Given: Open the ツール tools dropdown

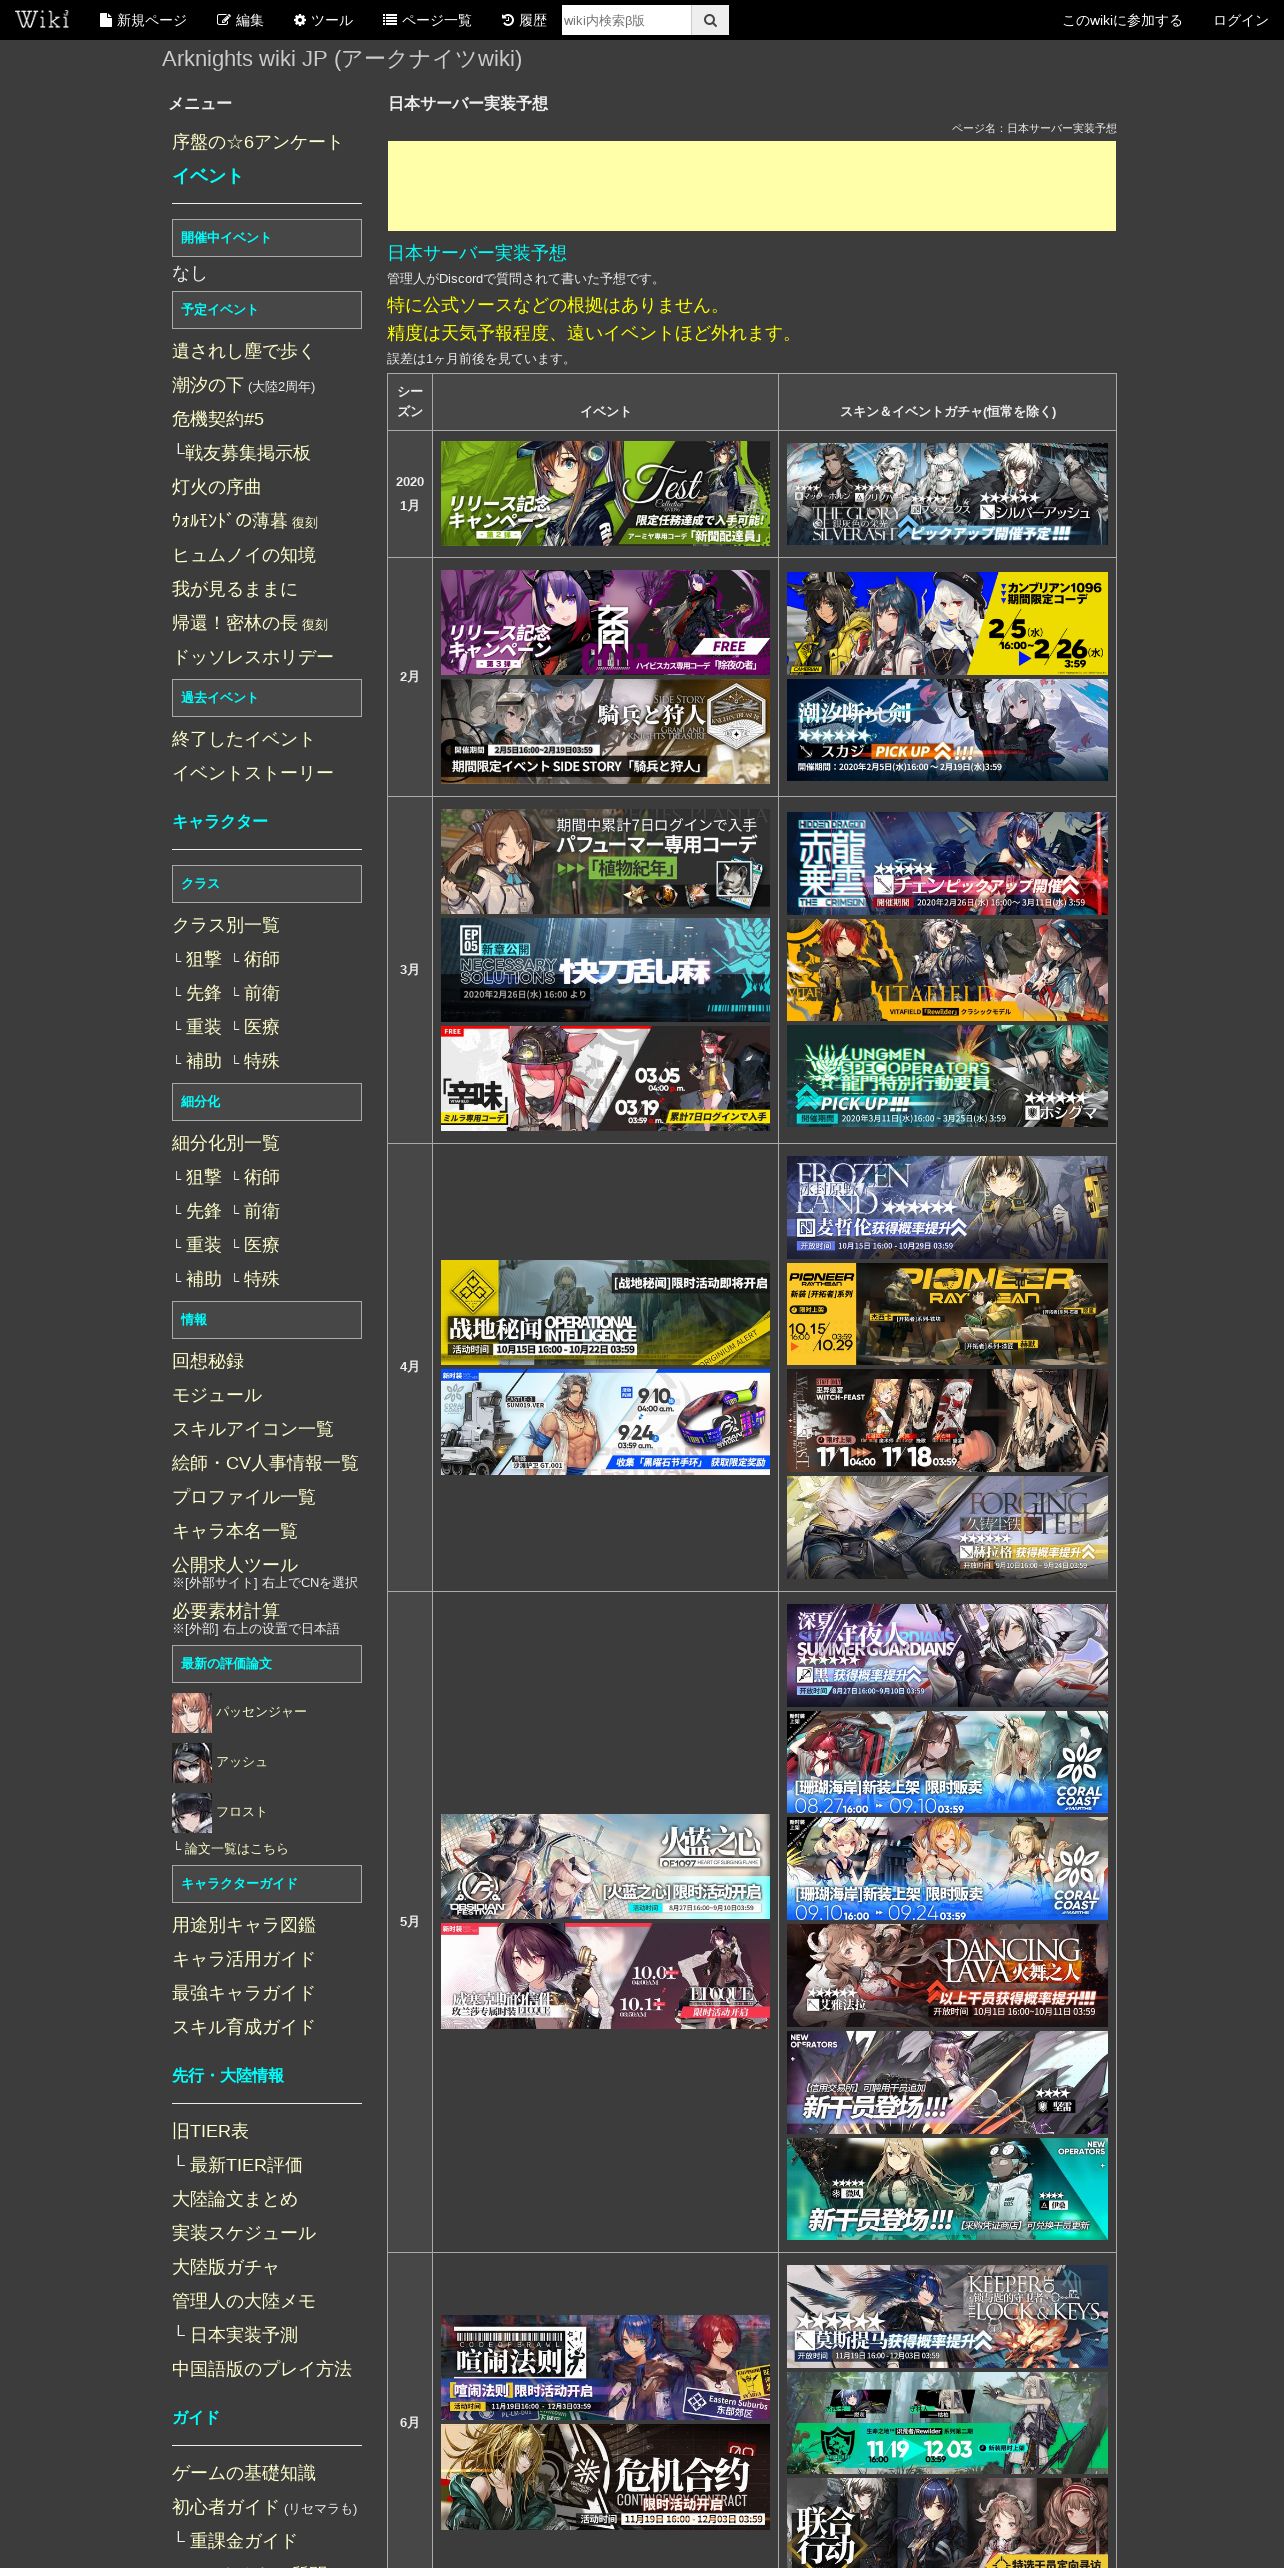Looking at the screenshot, I should point(322,20).
